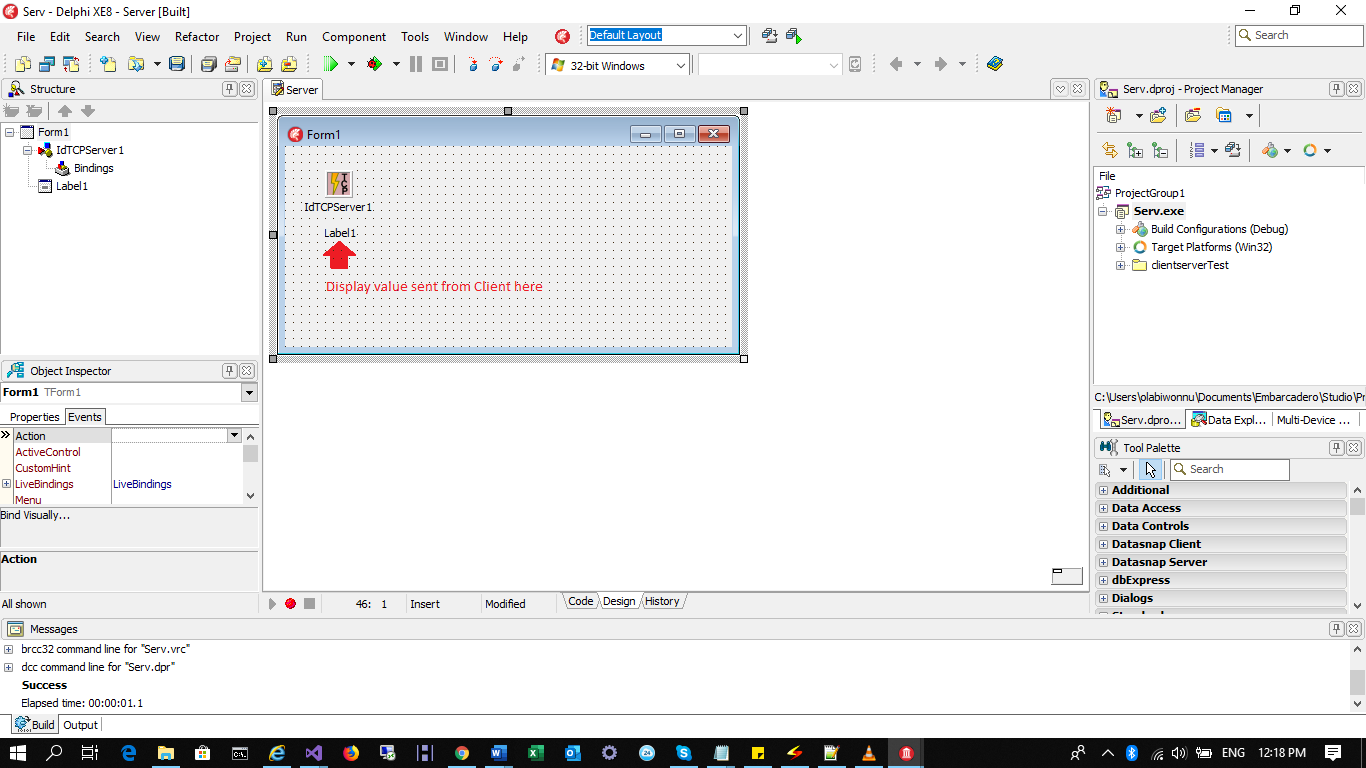
Task: Expand the Target Platforms (Win32) node
Action: (1121, 247)
